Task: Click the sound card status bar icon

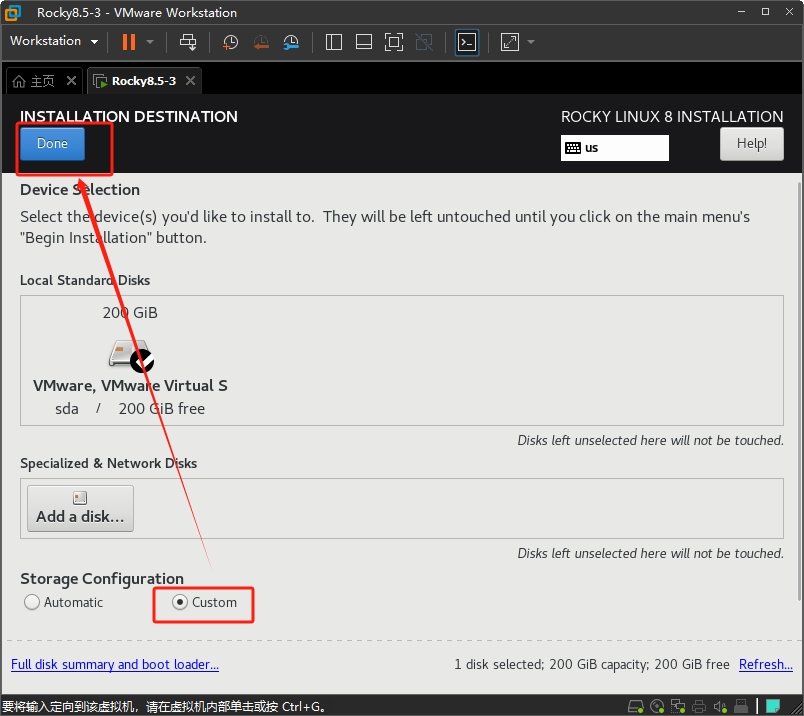Action: pos(720,706)
